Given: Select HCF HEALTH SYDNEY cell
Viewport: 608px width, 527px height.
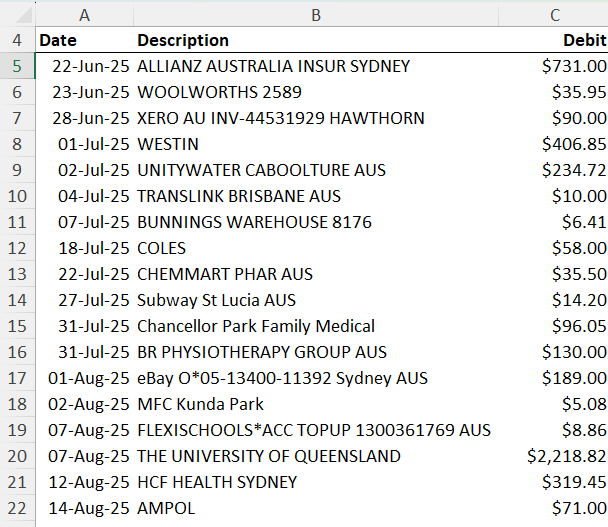Looking at the screenshot, I should coord(316,482).
